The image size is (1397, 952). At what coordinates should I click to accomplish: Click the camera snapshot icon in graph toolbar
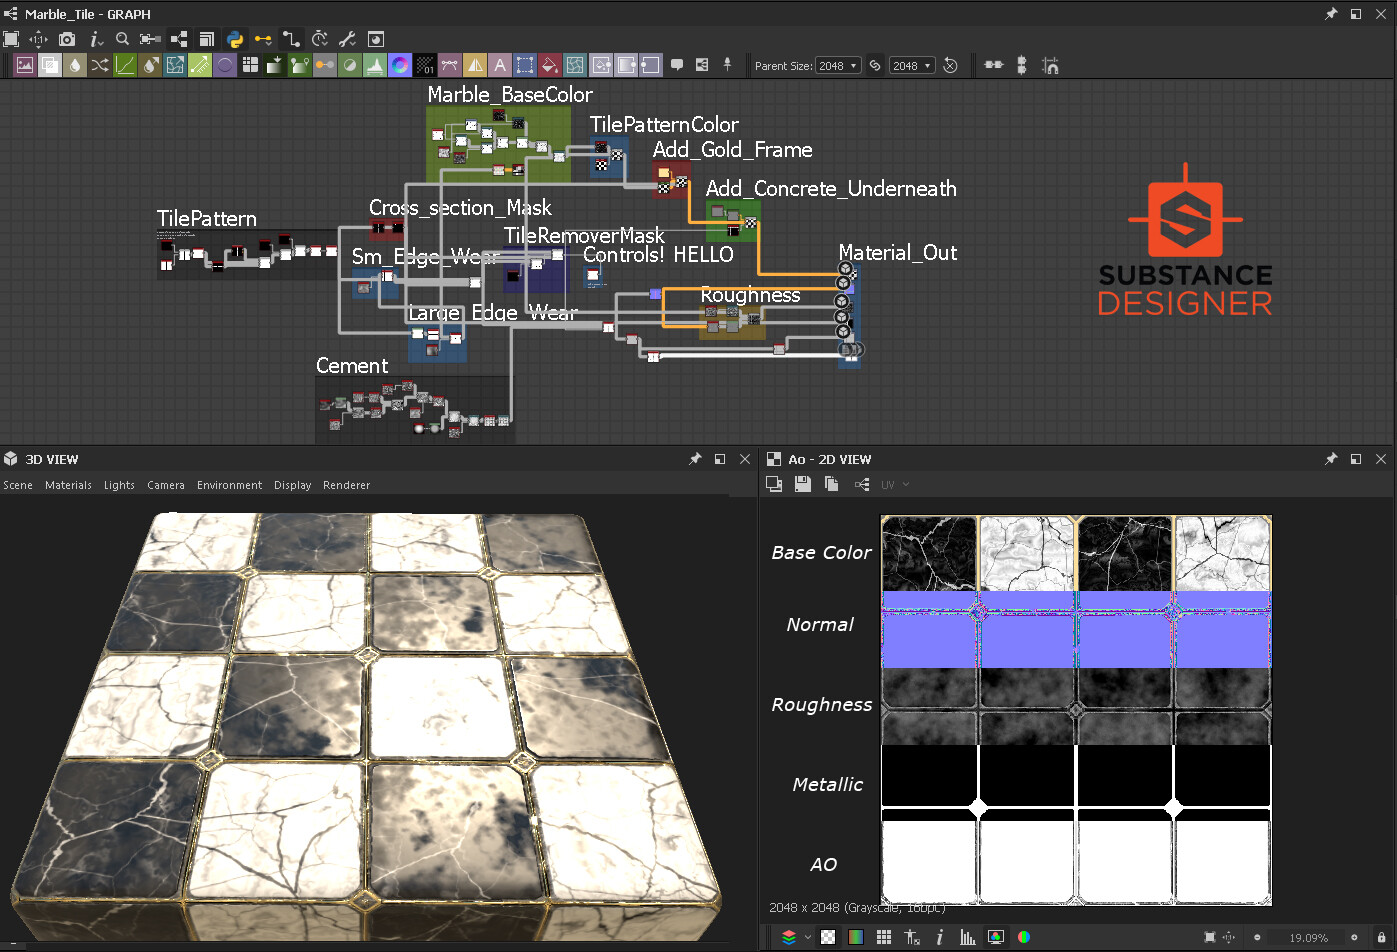[66, 39]
